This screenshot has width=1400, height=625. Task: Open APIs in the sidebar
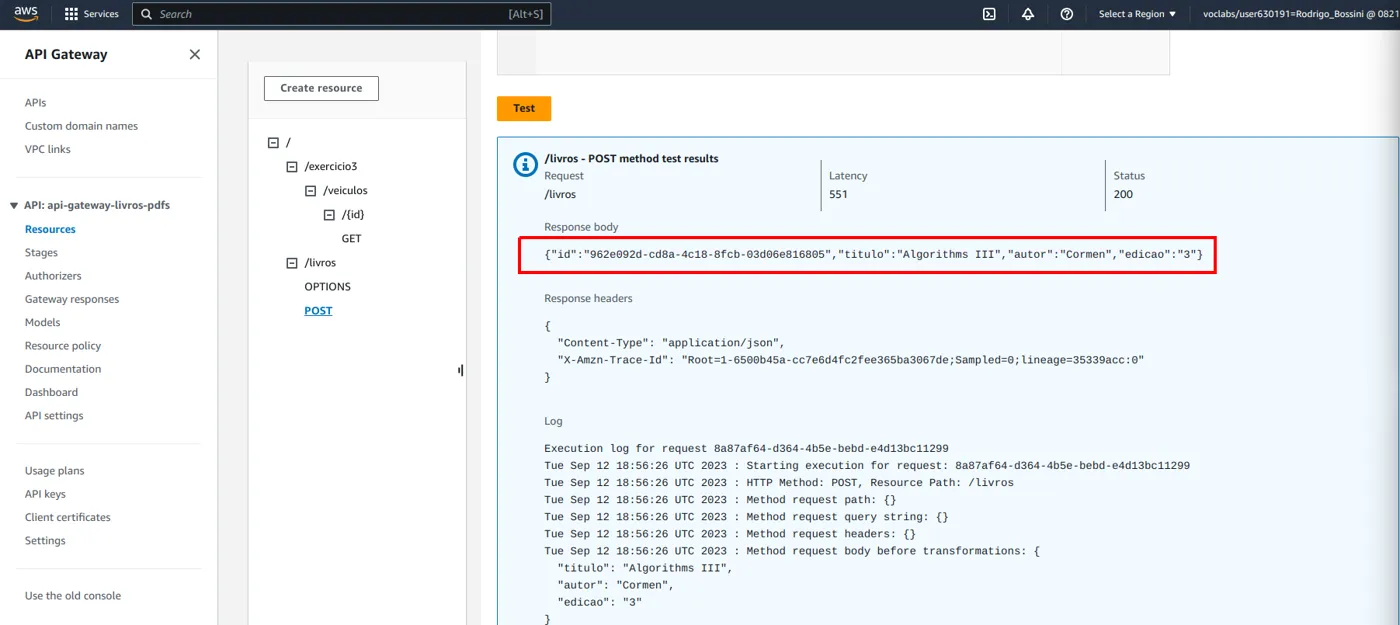pos(35,103)
